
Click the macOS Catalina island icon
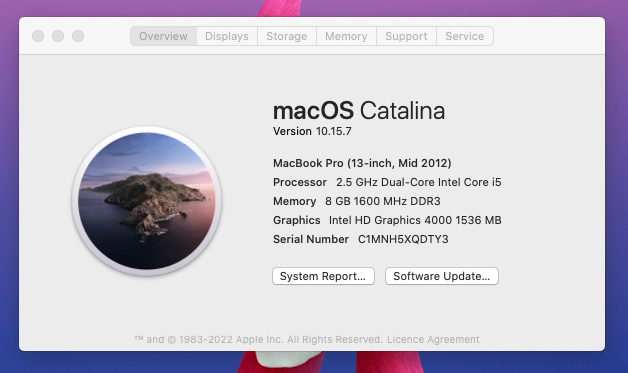147,201
